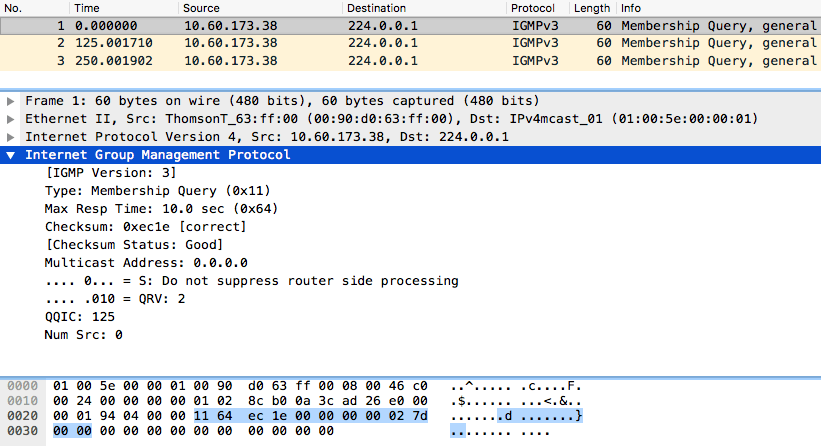Collapse the Internet Group Management Protocol section
Viewport: 821px width, 446px height.
pos(11,155)
